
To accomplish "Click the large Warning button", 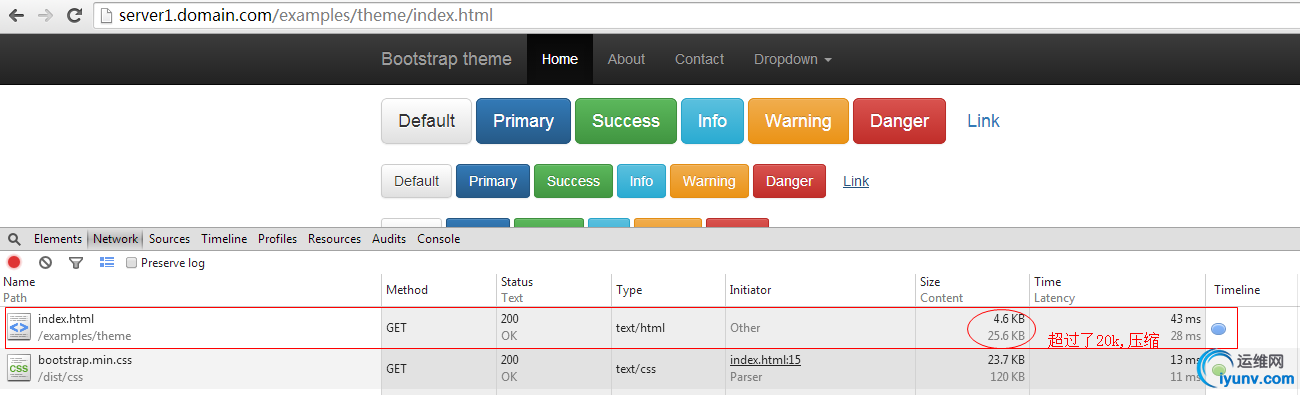I will click(x=798, y=121).
